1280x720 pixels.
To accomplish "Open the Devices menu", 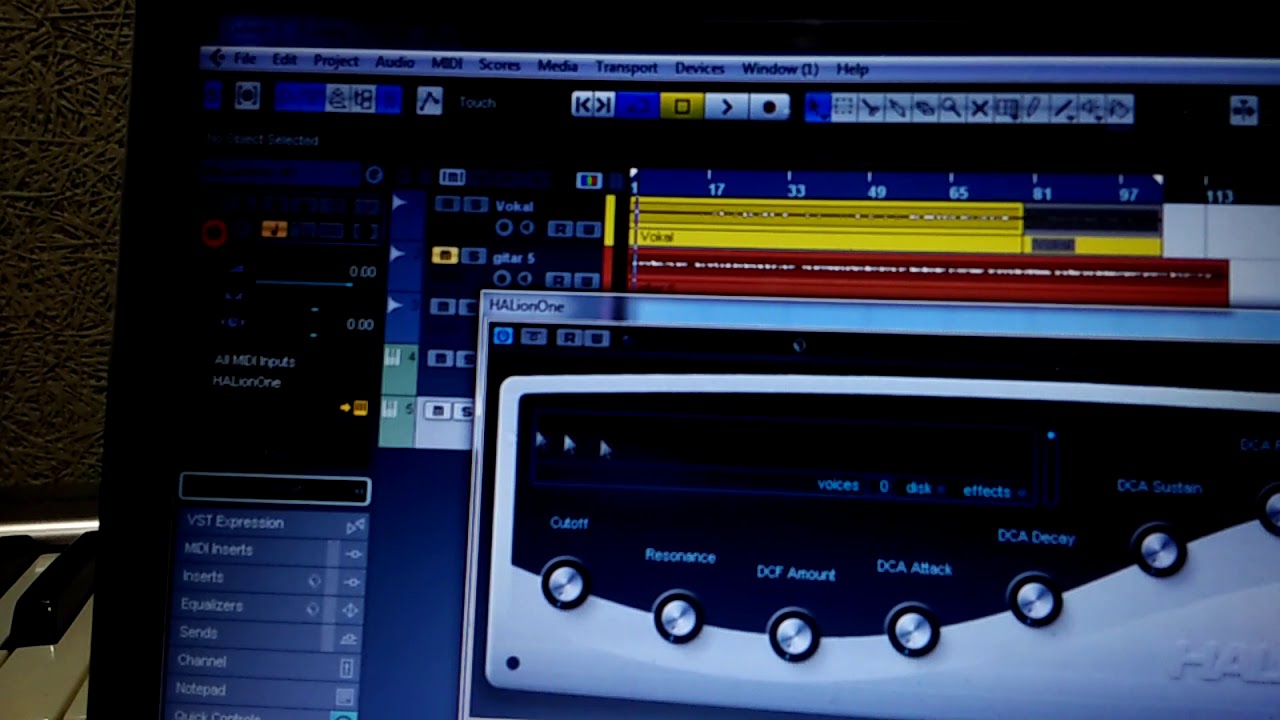I will 699,68.
